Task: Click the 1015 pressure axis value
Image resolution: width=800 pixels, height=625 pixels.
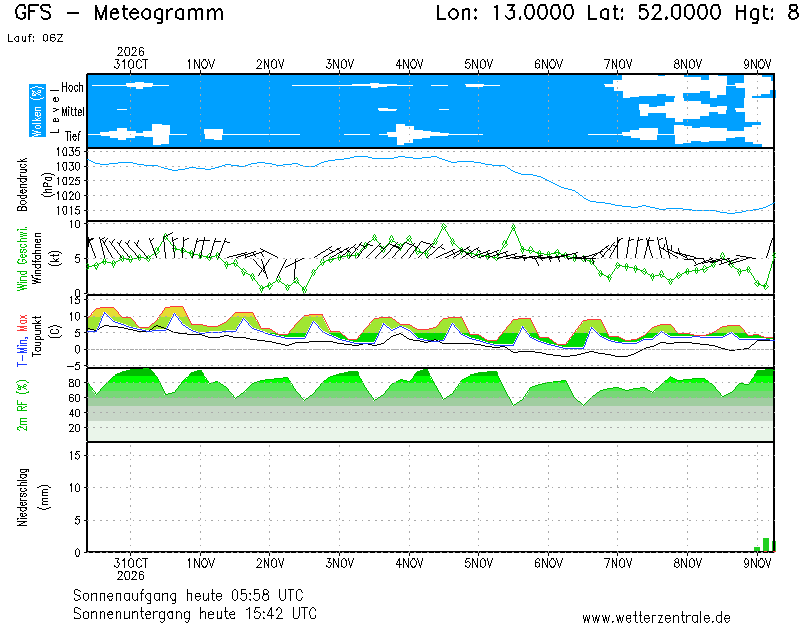Action: [x=68, y=211]
